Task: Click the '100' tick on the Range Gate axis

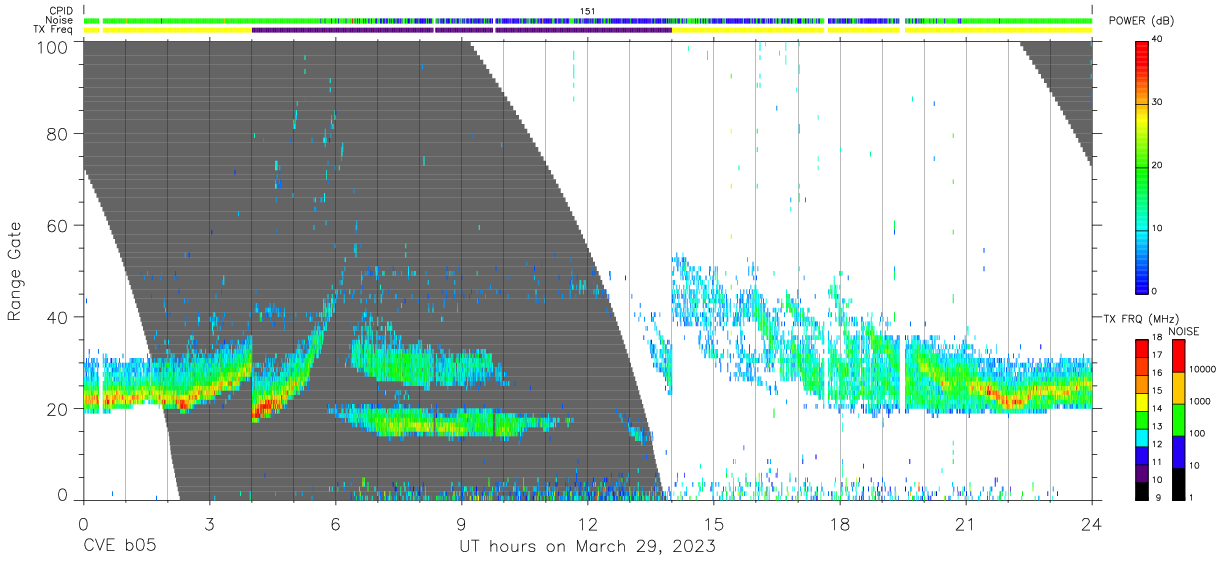Action: (x=52, y=46)
